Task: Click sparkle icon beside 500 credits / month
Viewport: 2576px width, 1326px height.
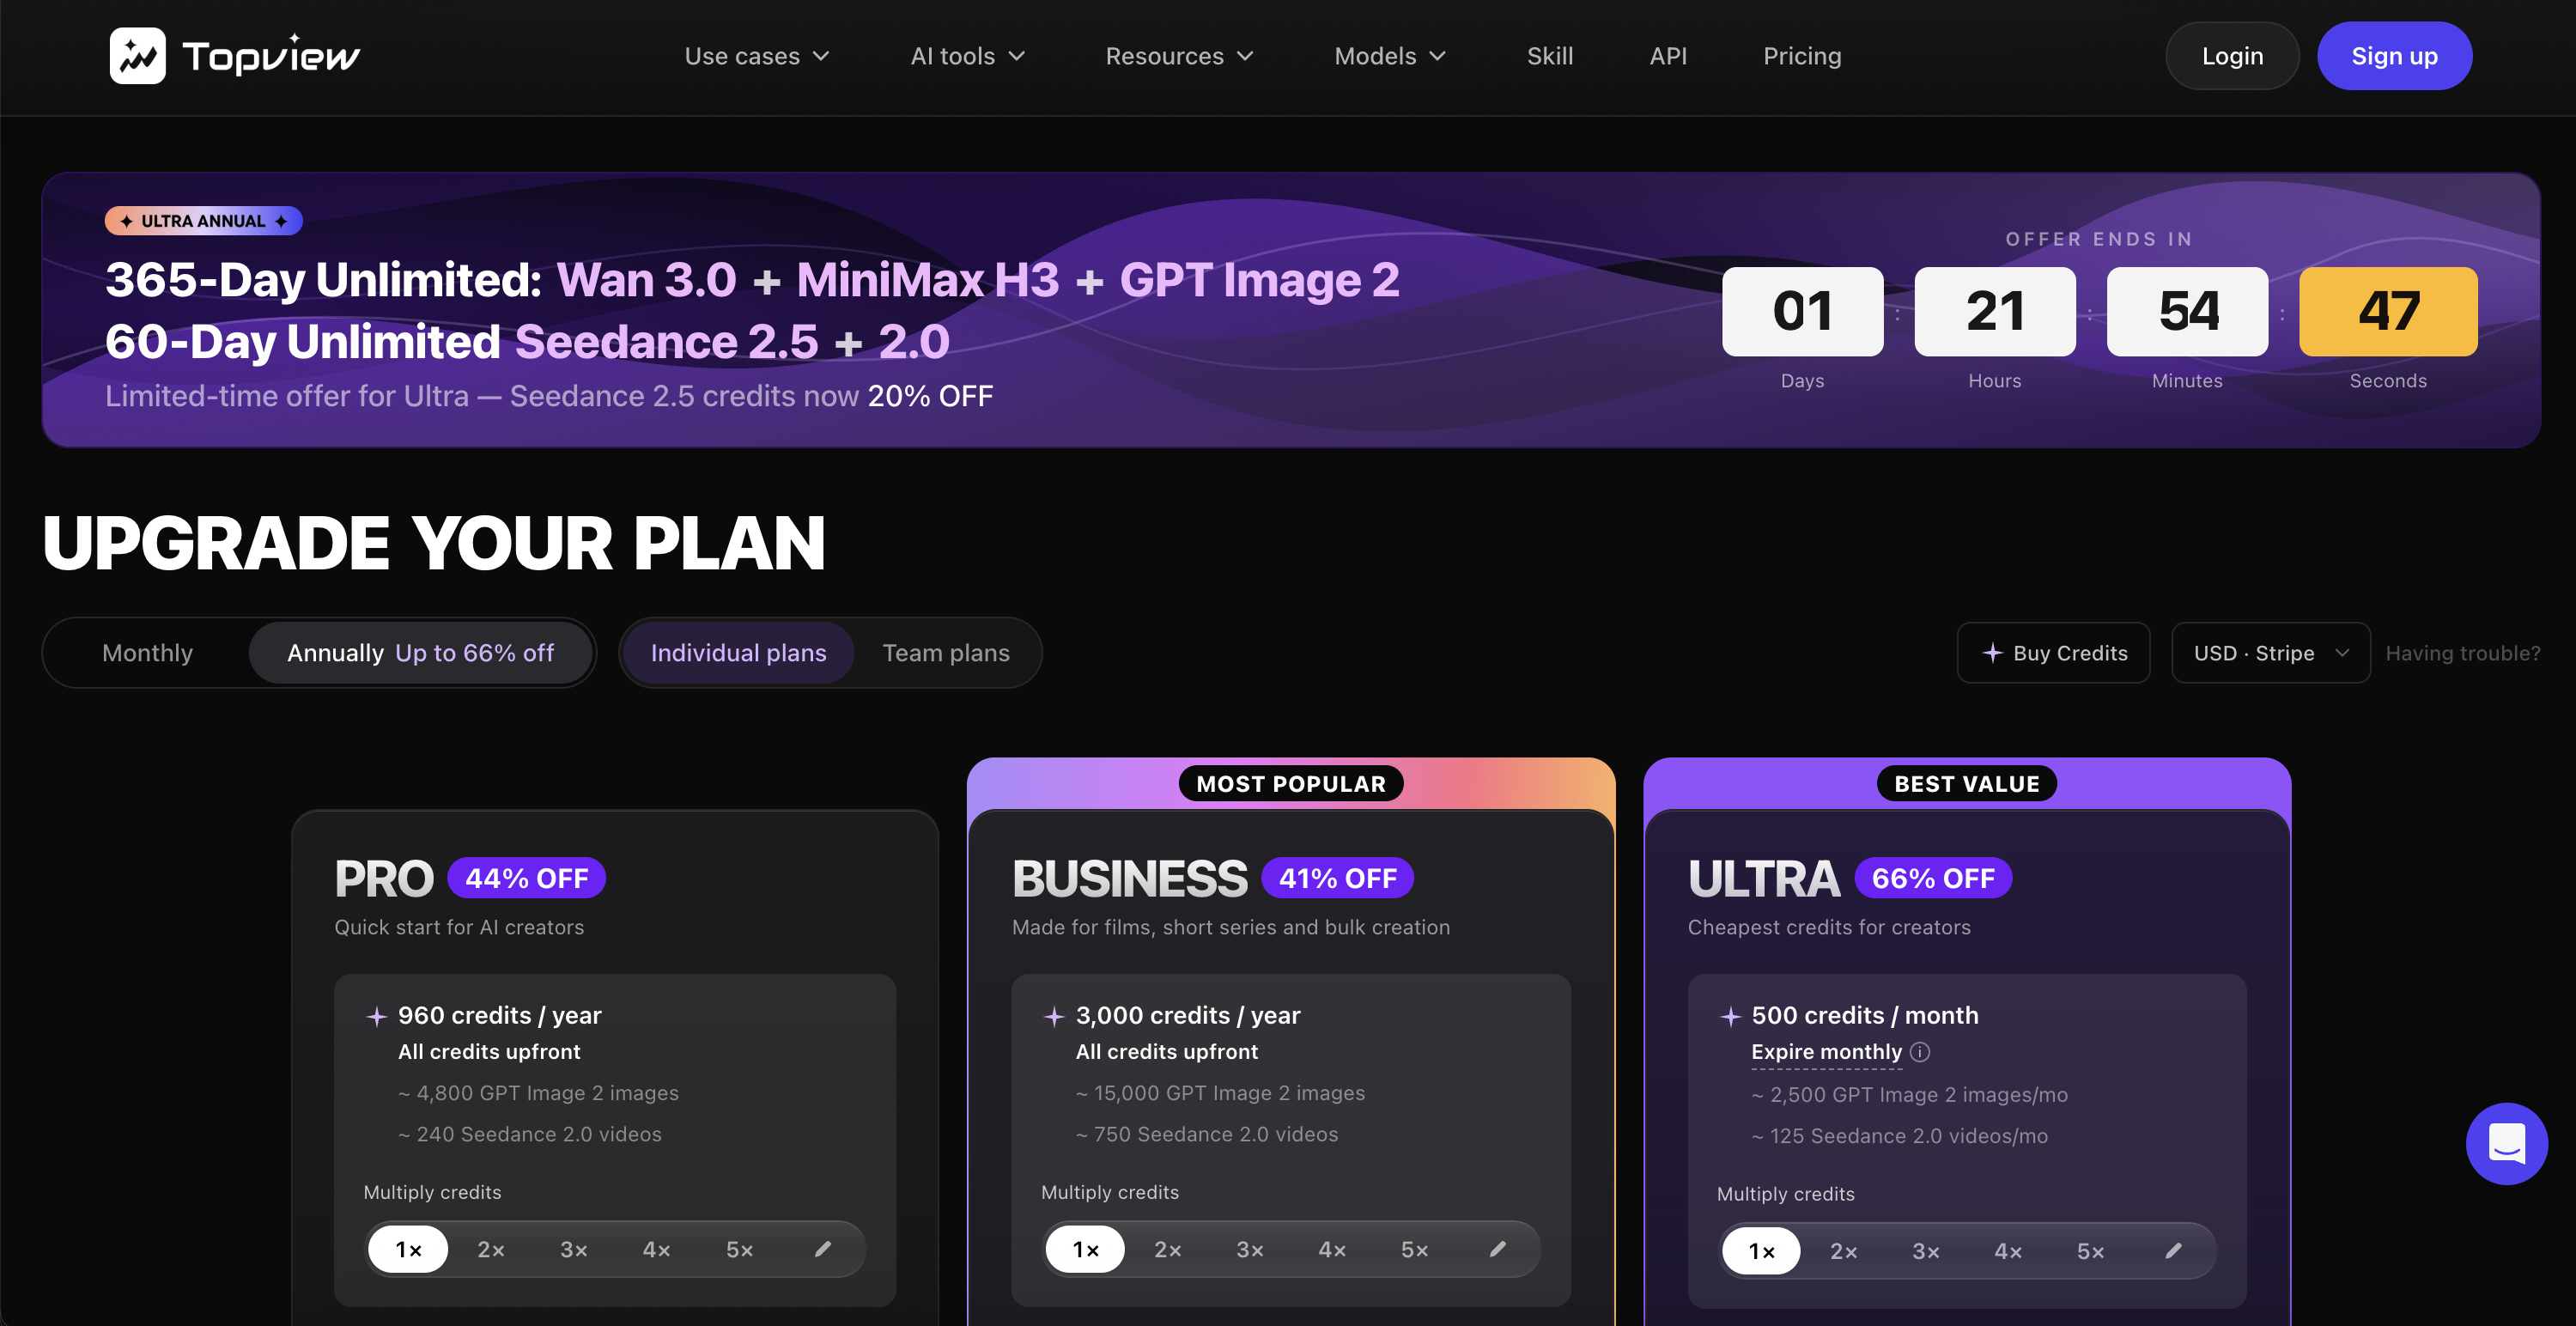Action: point(1730,1016)
